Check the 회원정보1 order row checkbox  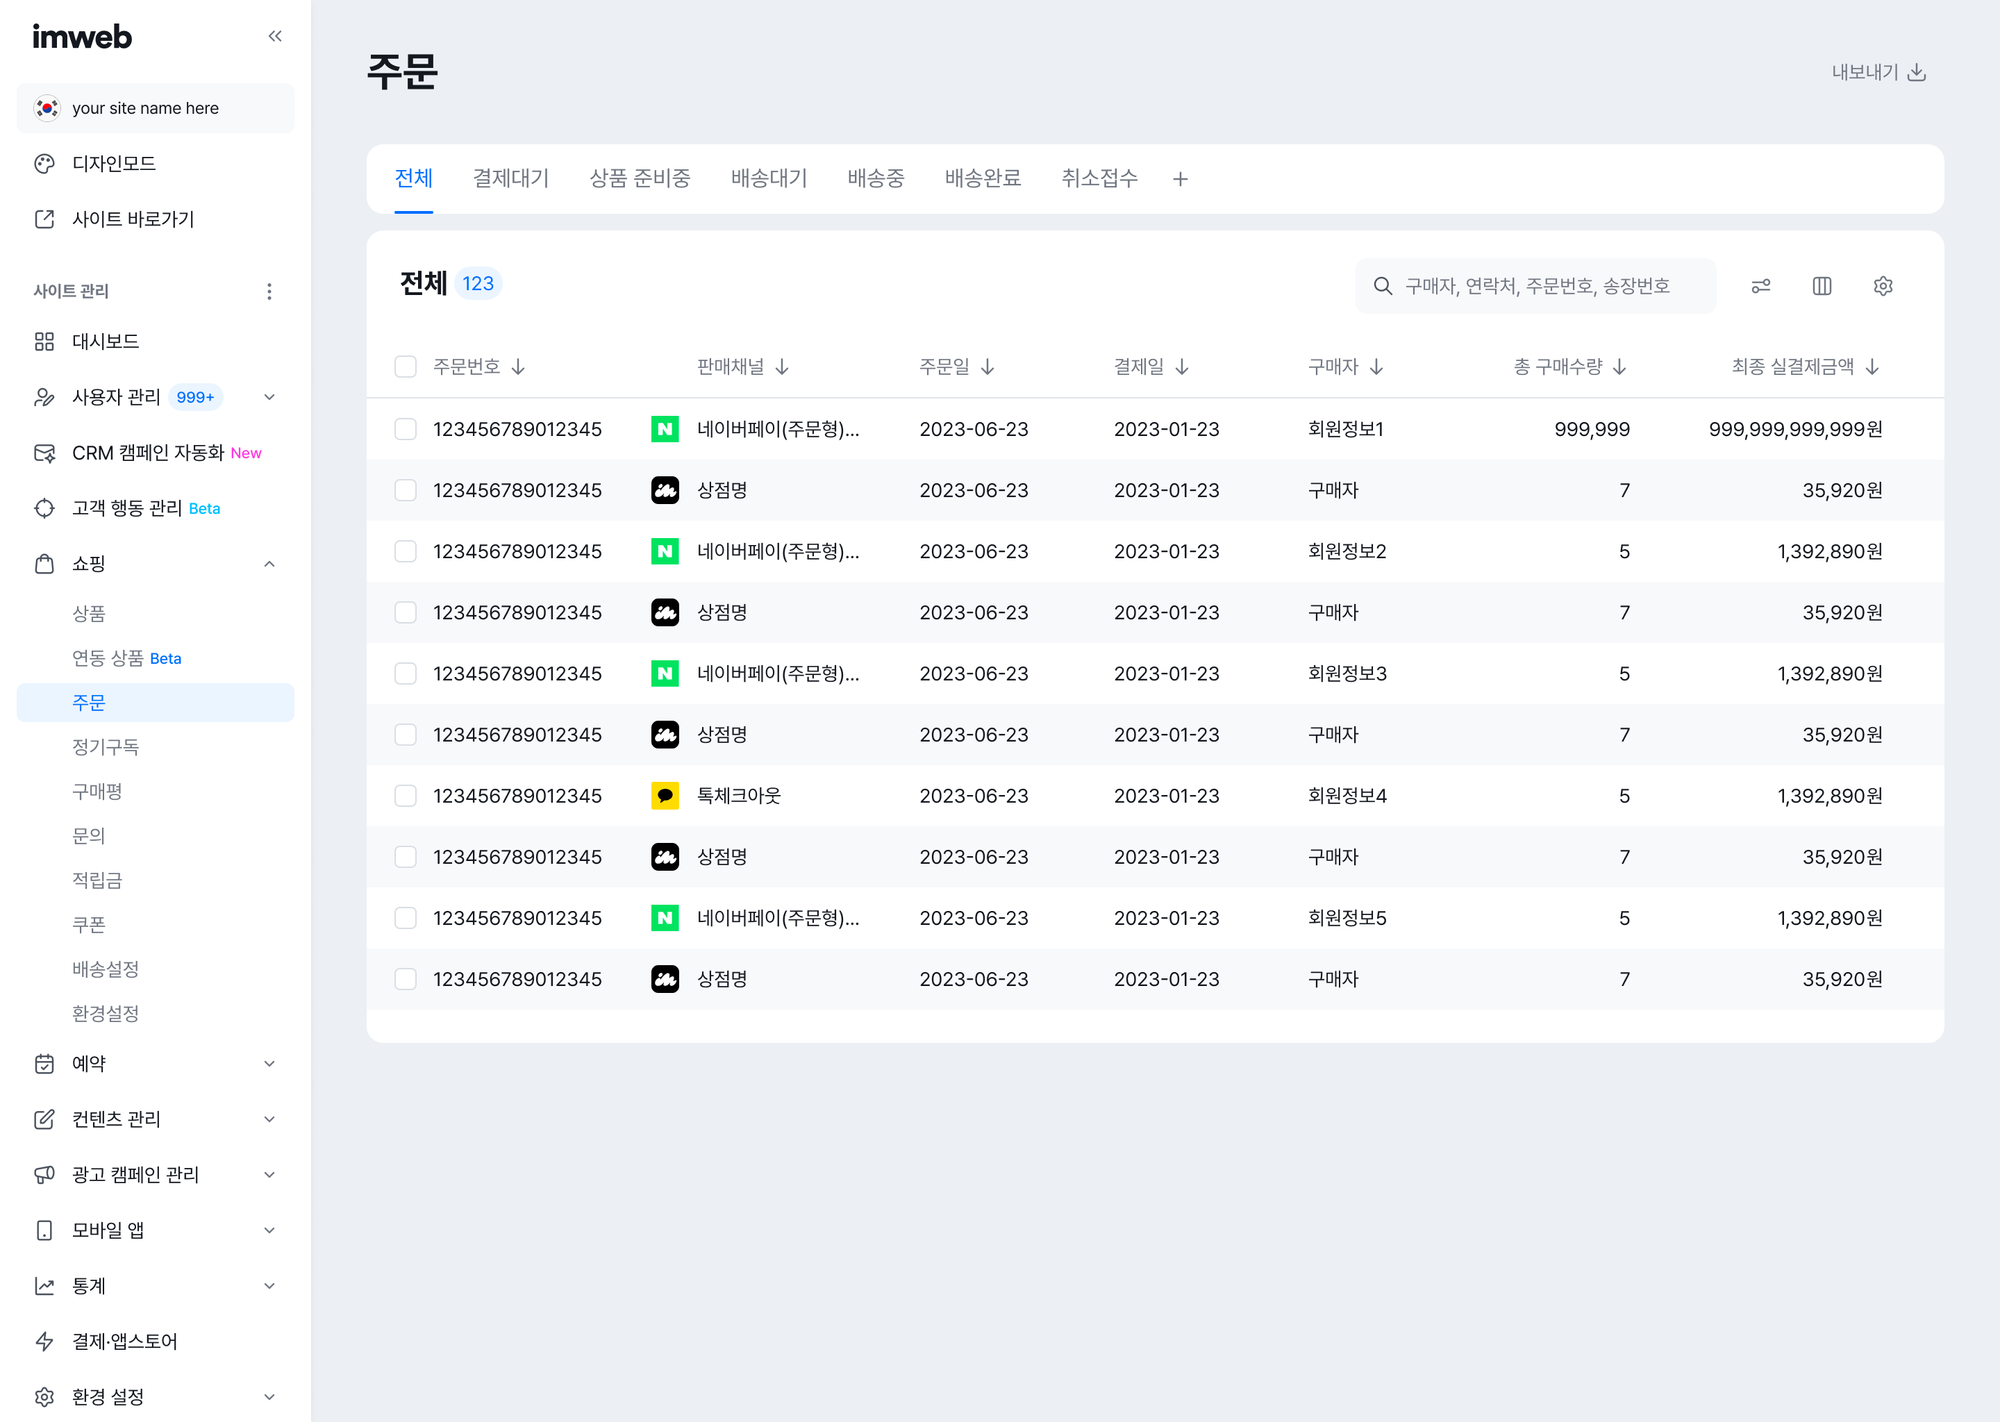(405, 429)
